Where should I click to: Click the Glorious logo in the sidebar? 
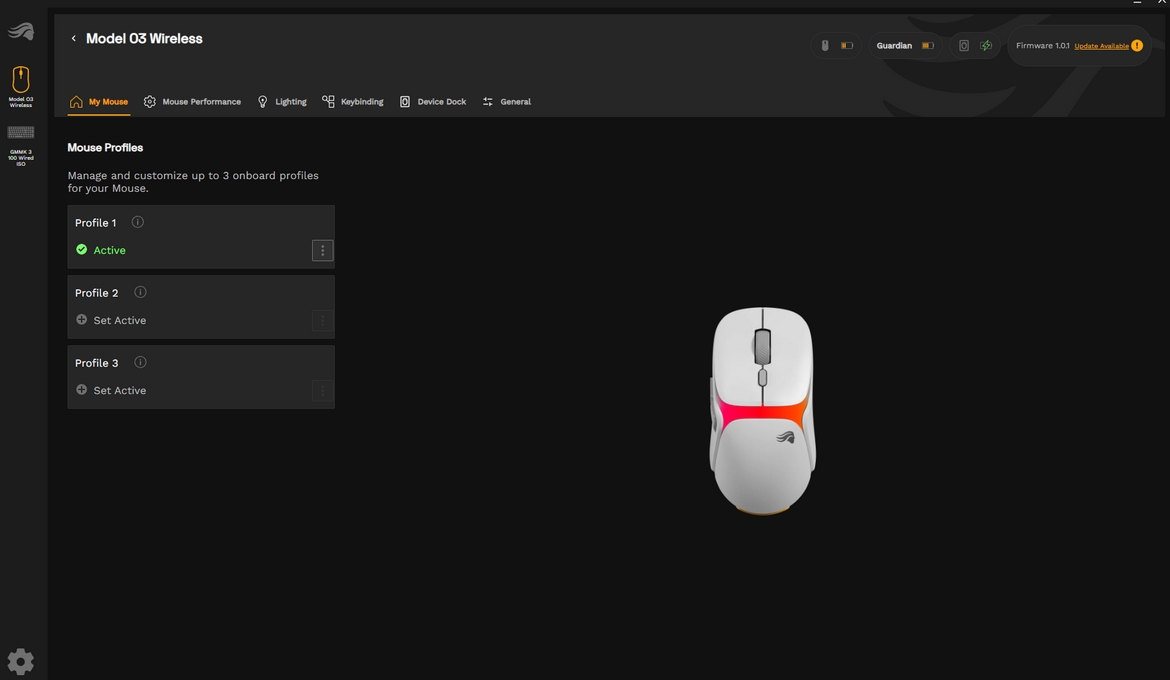click(21, 31)
